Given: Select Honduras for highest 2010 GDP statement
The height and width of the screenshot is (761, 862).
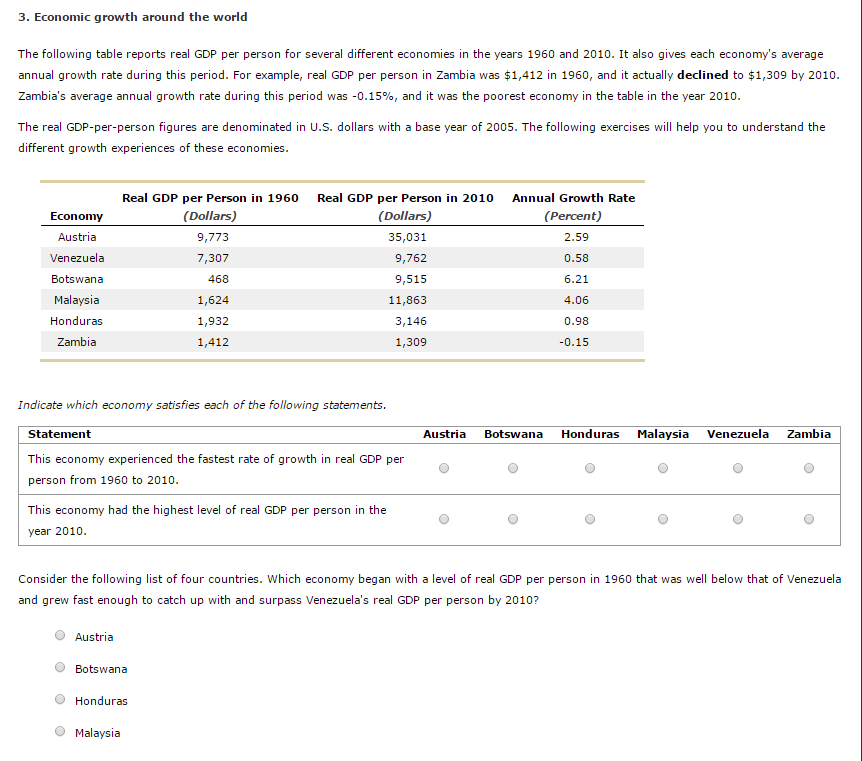Looking at the screenshot, I should click(x=590, y=518).
